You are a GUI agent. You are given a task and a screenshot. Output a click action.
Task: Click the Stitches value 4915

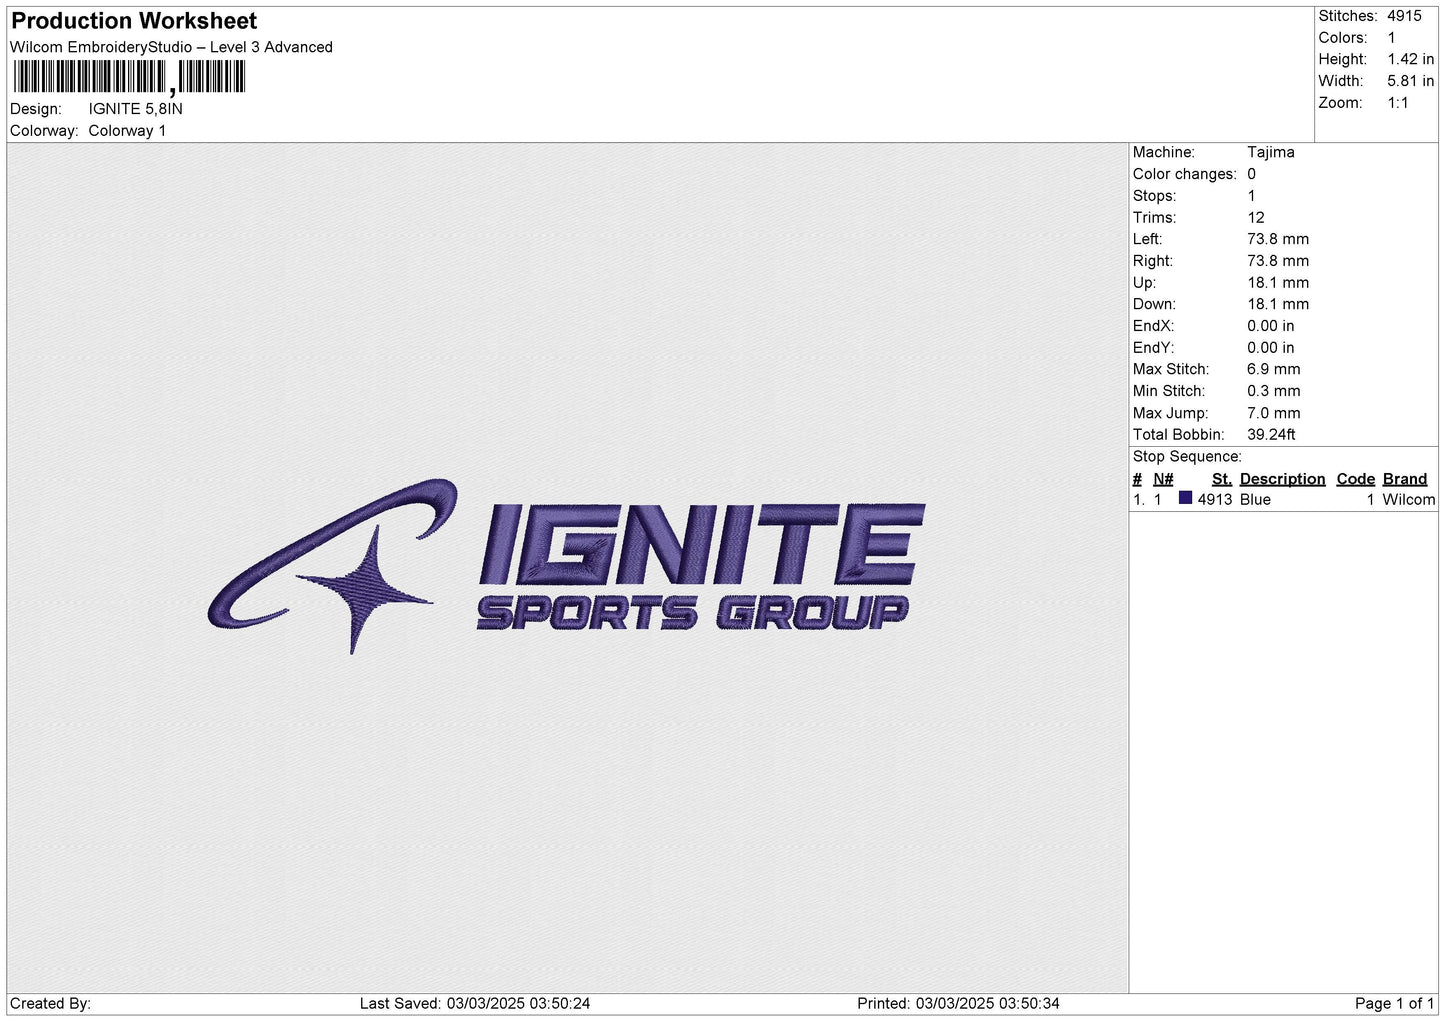pos(1404,16)
